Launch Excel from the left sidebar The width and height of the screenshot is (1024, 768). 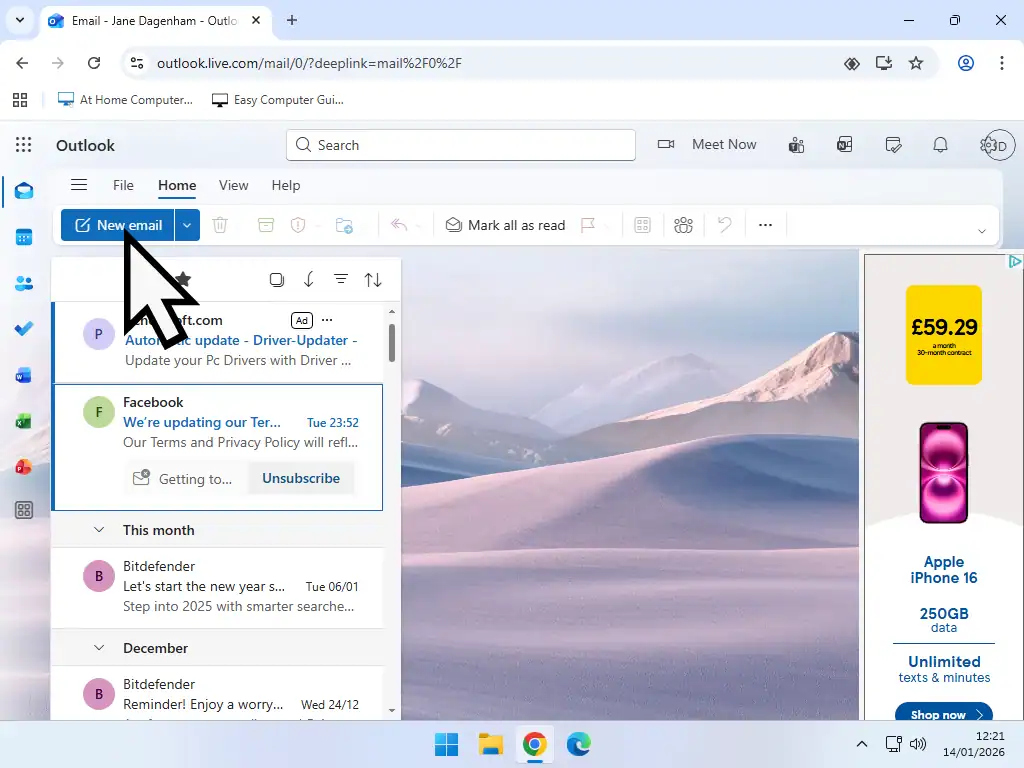[22, 421]
